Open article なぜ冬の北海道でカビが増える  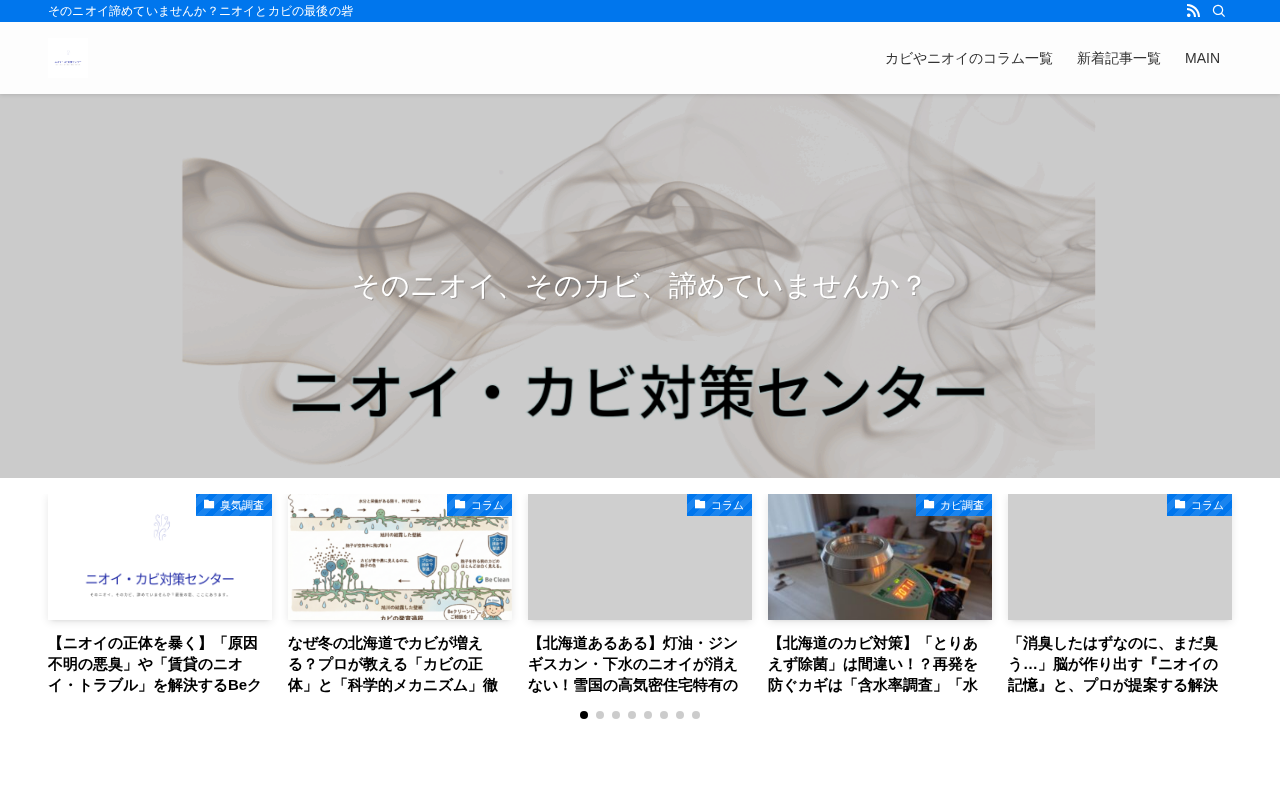(400, 664)
